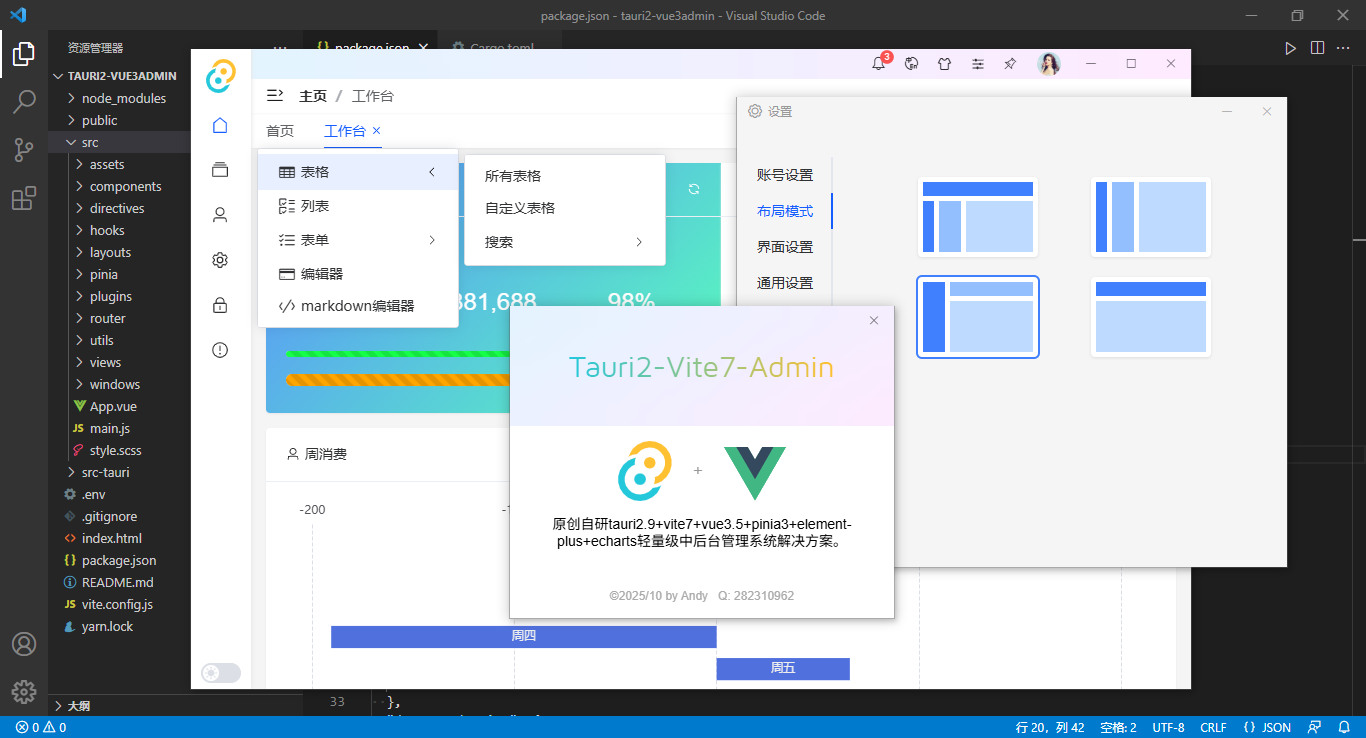Viewport: 1366px width, 738px height.
Task: Click the split editor icon
Action: point(1318,47)
